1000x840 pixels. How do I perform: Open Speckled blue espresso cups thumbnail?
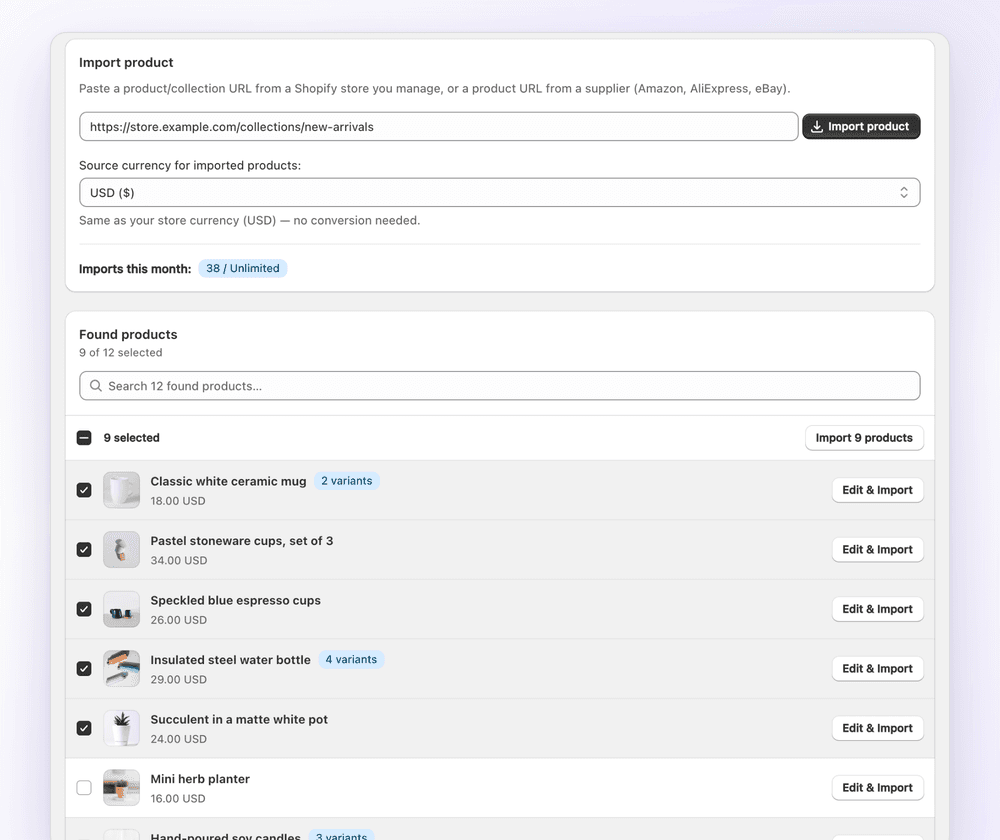[121, 609]
